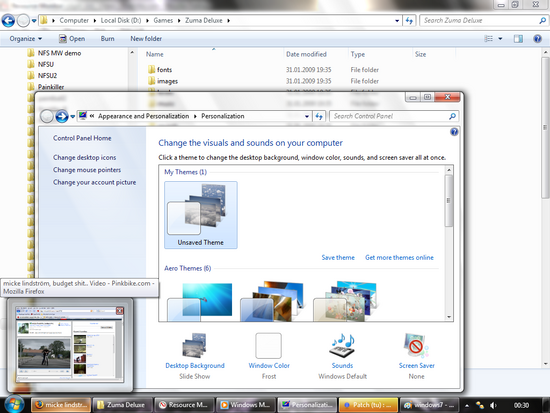
Task: Click Get more themes online link
Action: coord(399,258)
